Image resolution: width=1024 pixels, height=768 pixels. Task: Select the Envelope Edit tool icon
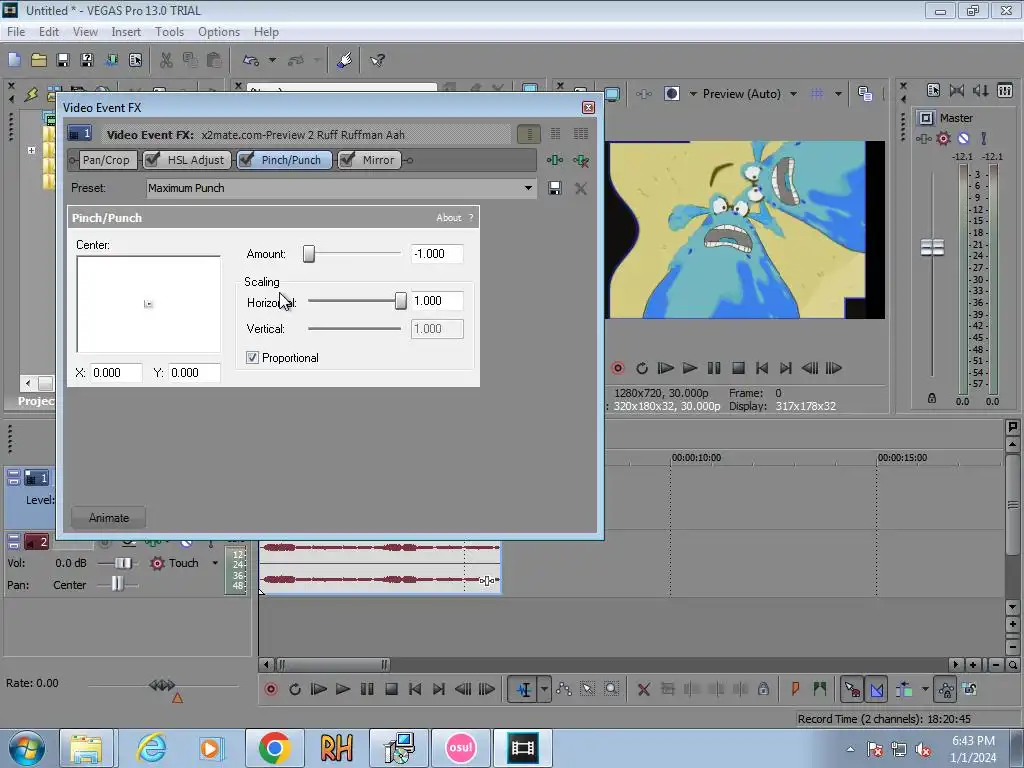click(564, 689)
